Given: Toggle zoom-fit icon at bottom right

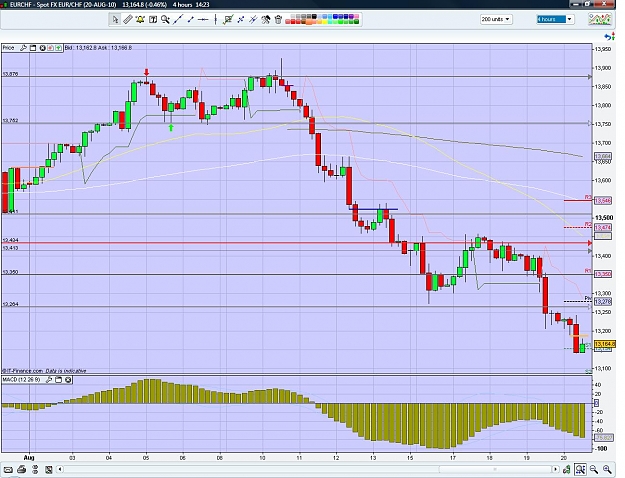Looking at the screenshot, I should pyautogui.click(x=580, y=469).
